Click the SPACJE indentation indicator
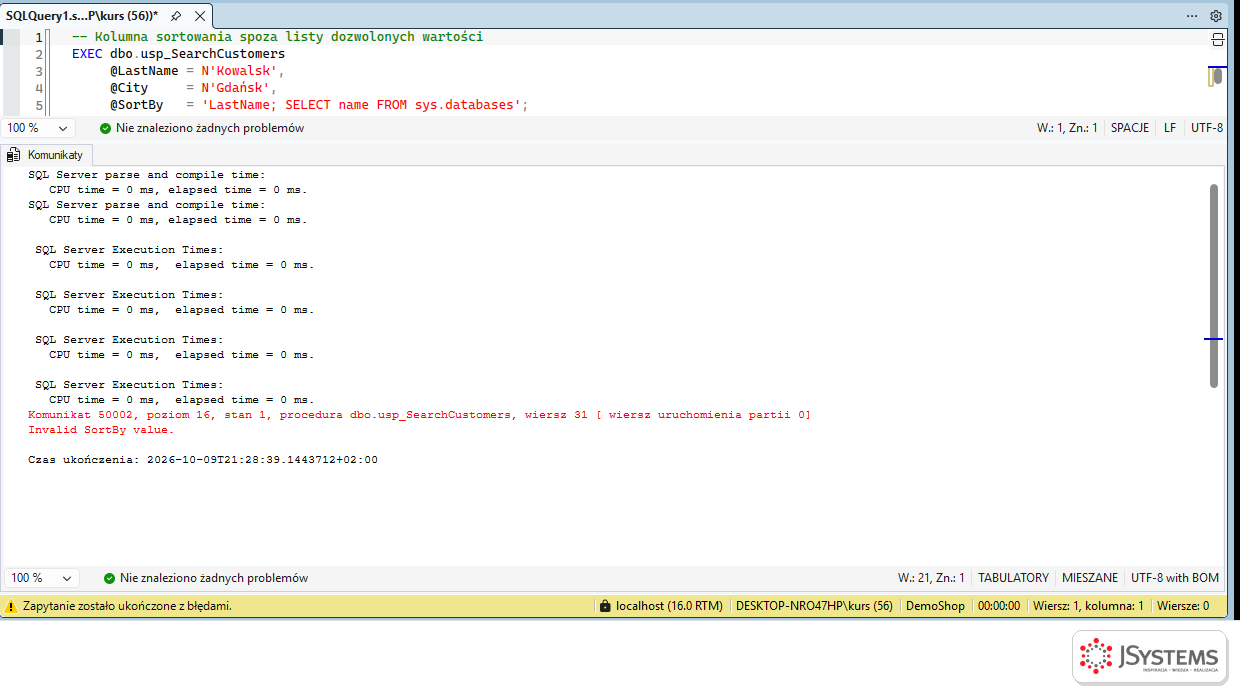 [x=1130, y=128]
